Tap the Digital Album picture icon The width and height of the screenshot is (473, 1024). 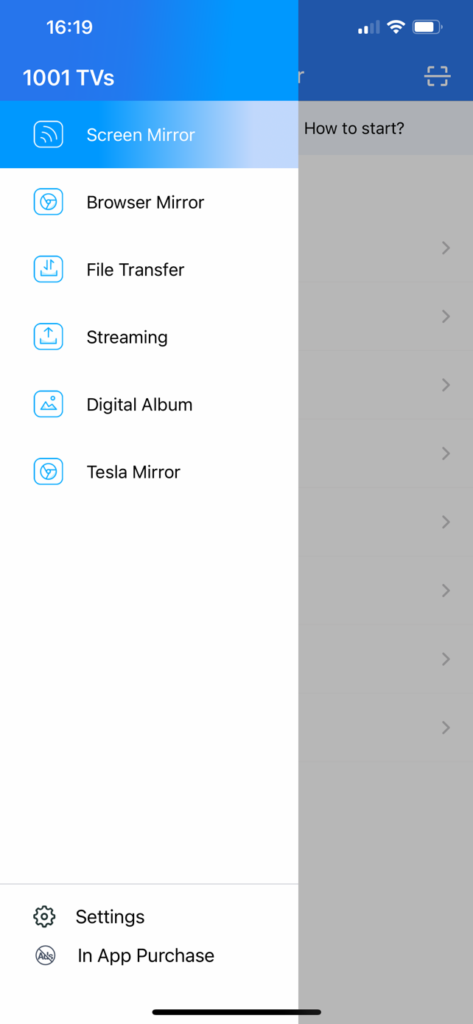tap(48, 404)
